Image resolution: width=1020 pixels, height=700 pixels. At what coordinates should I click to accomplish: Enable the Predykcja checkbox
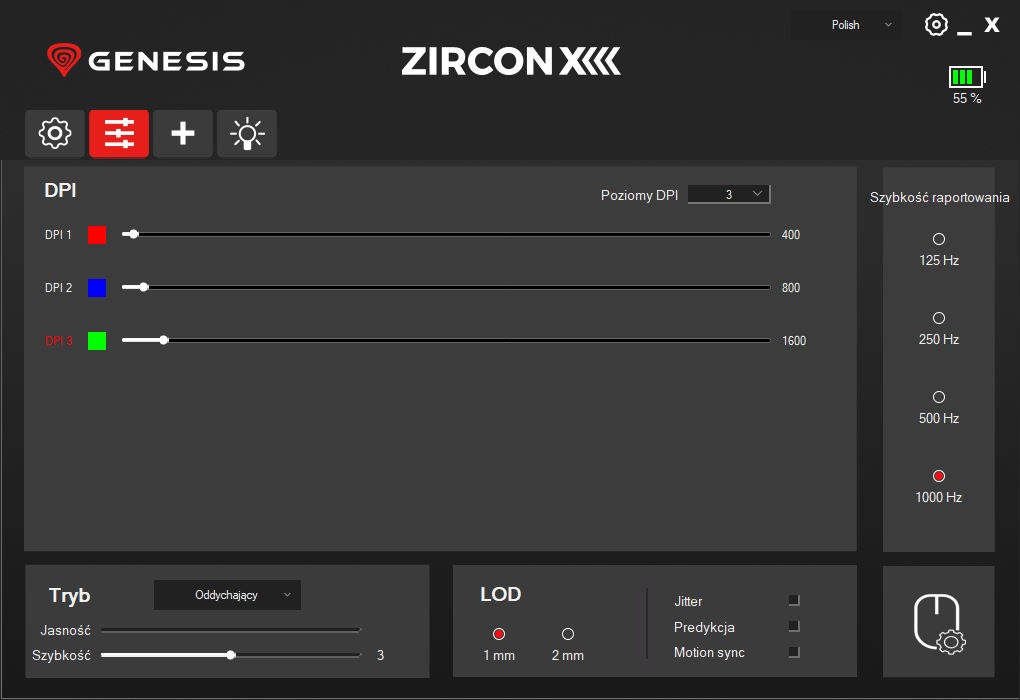794,627
